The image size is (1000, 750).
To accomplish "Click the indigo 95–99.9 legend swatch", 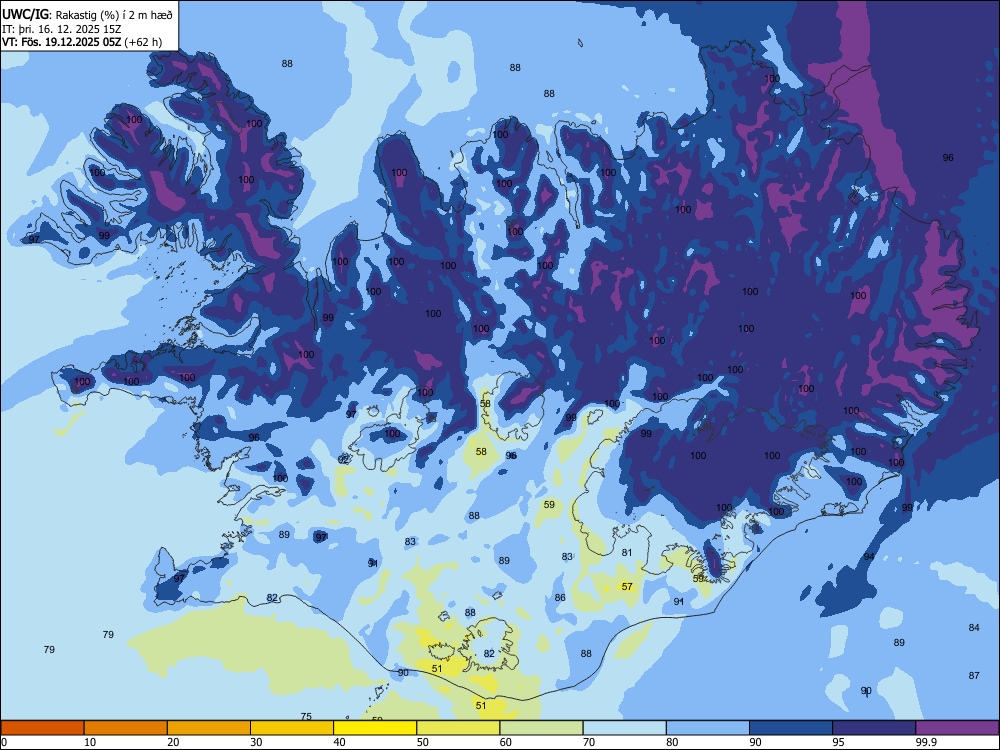I will click(874, 728).
